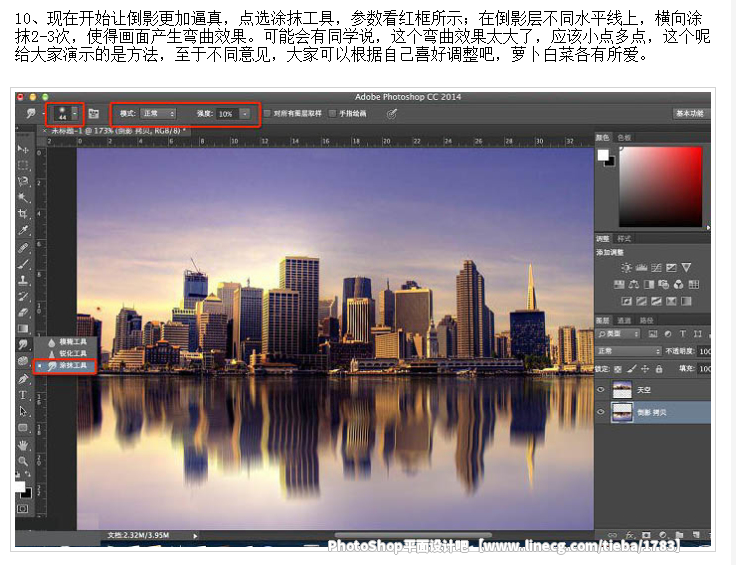Enable 对所有图层取样 checkbox
Screen dimensions: 736x565
[x=267, y=114]
